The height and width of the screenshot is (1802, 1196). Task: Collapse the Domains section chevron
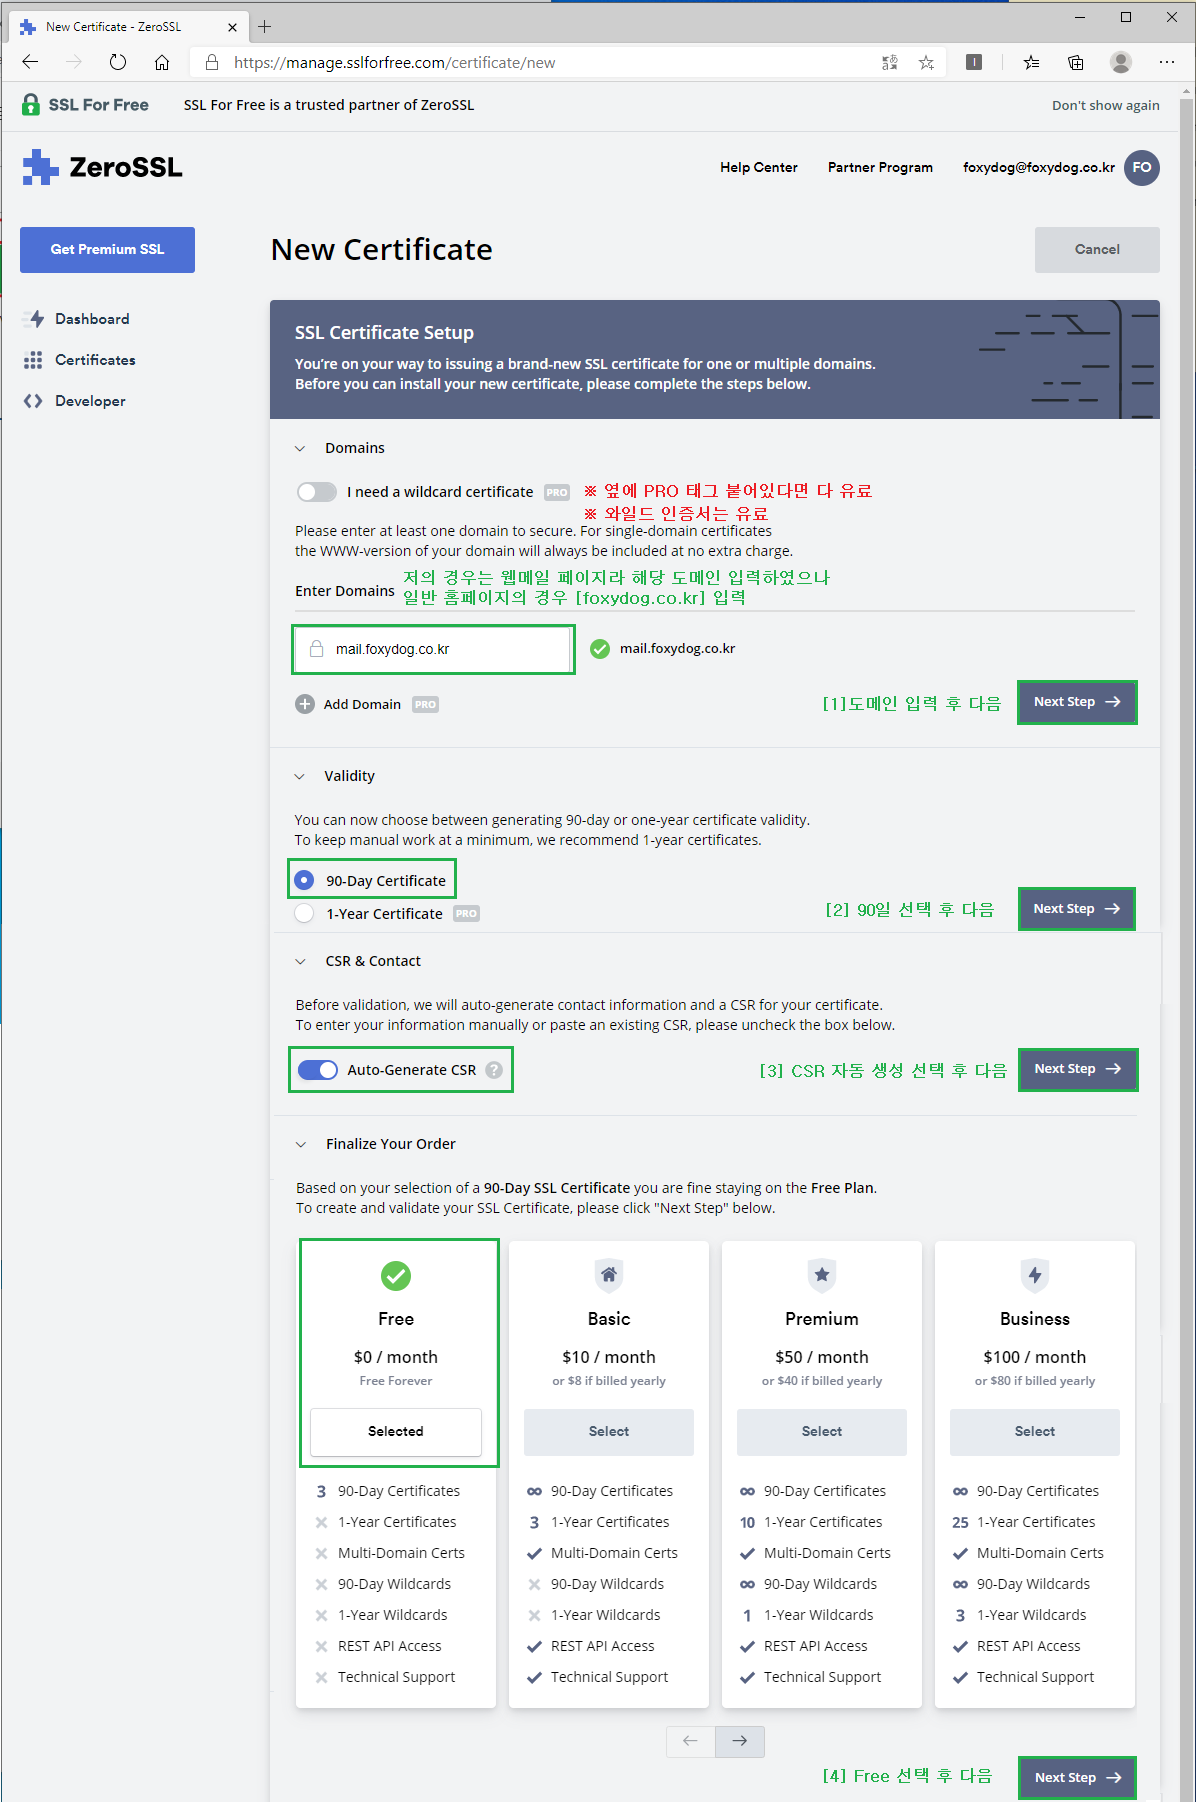(x=300, y=448)
